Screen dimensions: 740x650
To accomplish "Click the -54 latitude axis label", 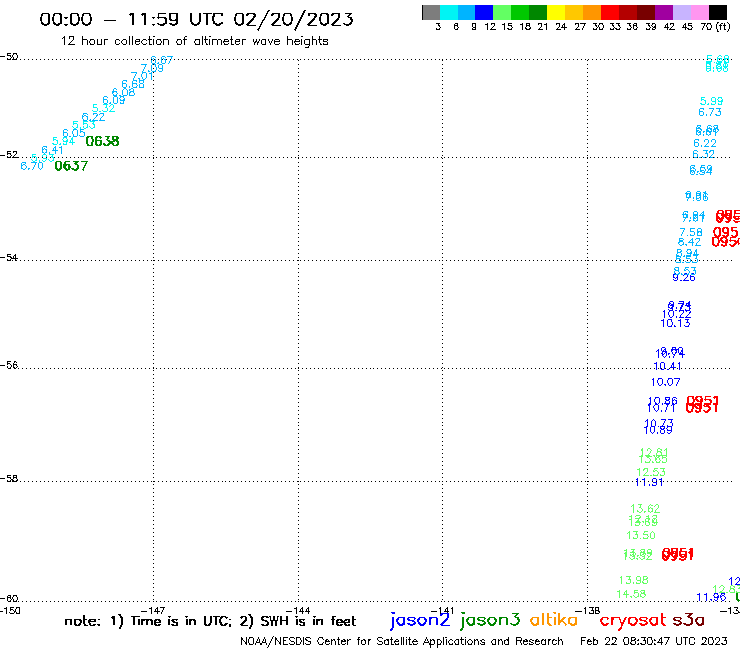I will coord(9,257).
